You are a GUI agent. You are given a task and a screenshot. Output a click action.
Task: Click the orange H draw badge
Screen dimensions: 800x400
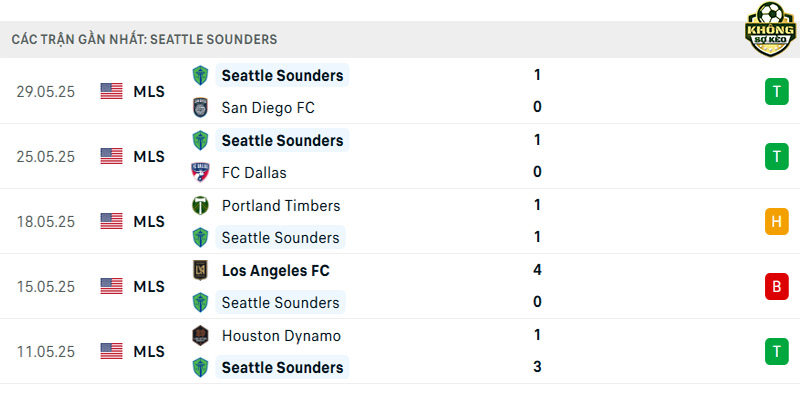(777, 221)
